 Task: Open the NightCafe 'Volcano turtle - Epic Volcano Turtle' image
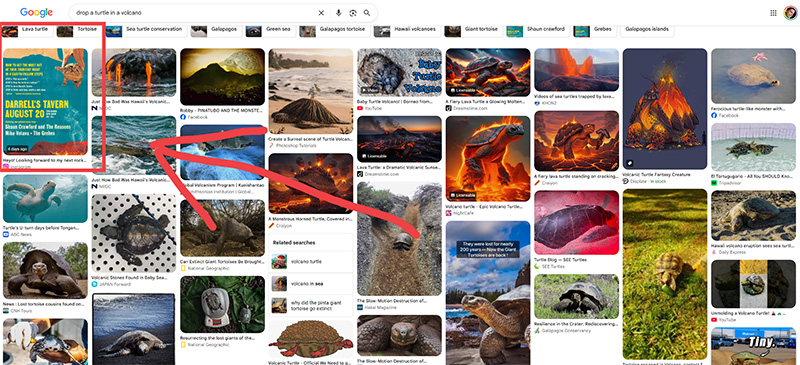click(x=488, y=159)
